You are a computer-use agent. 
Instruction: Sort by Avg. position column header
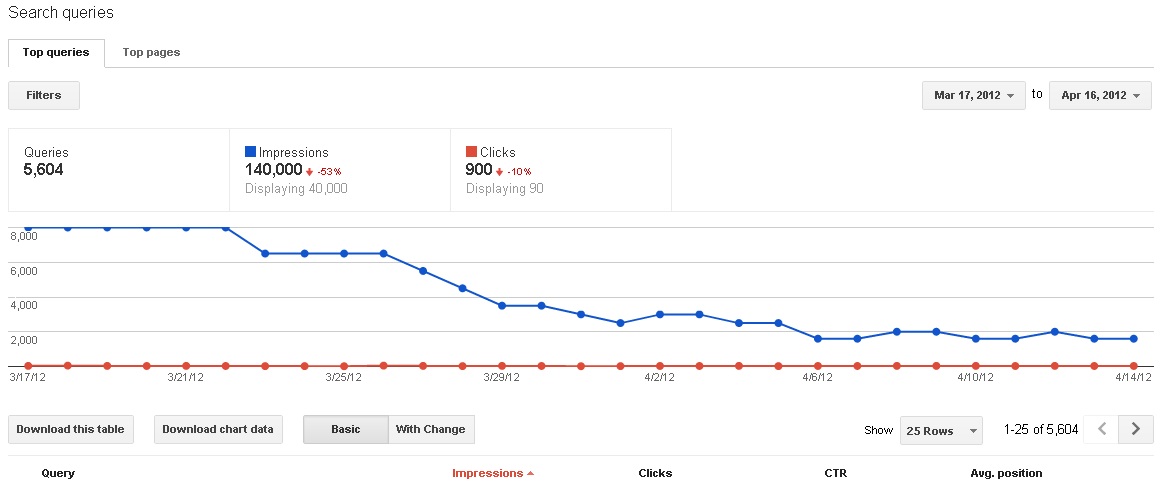pos(1006,473)
